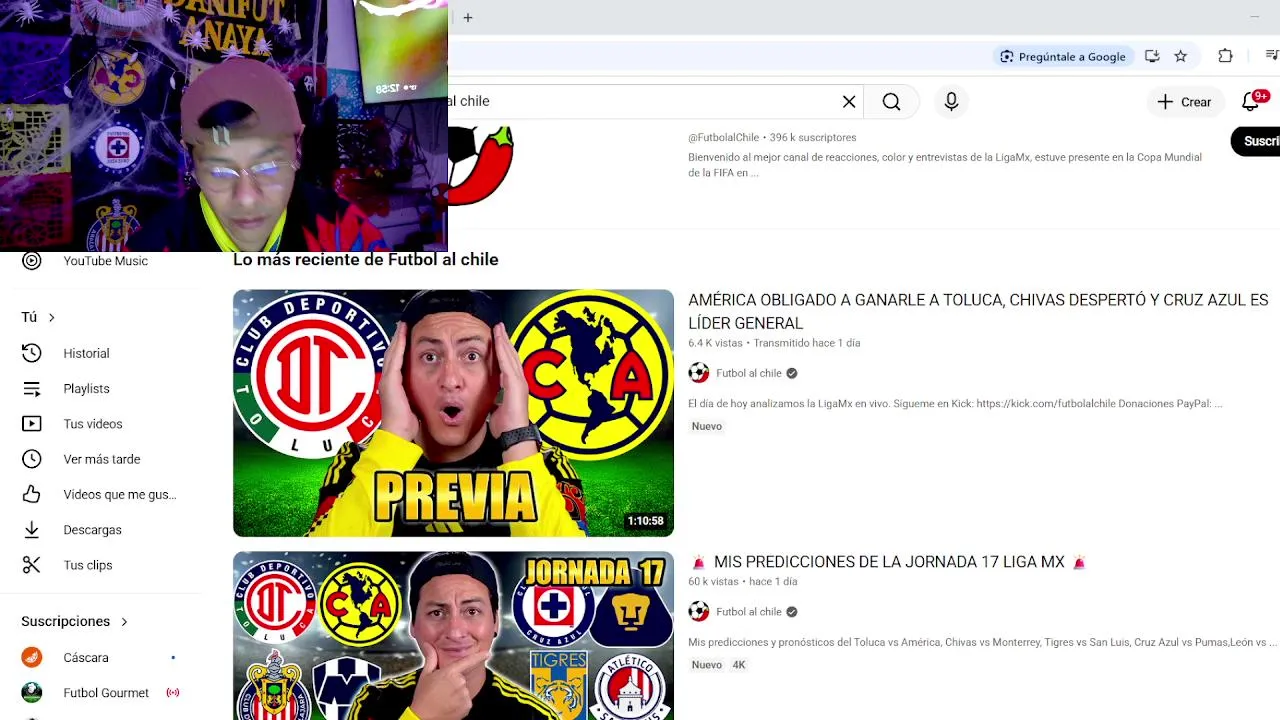This screenshot has height=720, width=1280.
Task: Click the Futbol al chile channel logo
Action: point(481,165)
